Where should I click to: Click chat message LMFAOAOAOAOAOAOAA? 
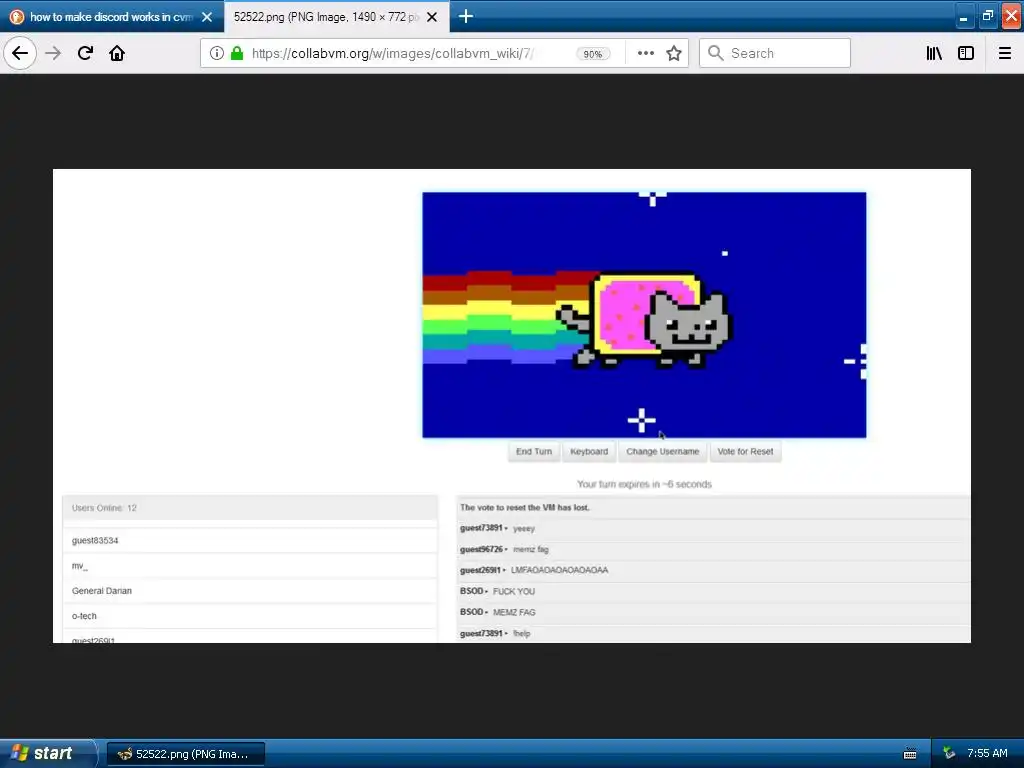(x=559, y=570)
